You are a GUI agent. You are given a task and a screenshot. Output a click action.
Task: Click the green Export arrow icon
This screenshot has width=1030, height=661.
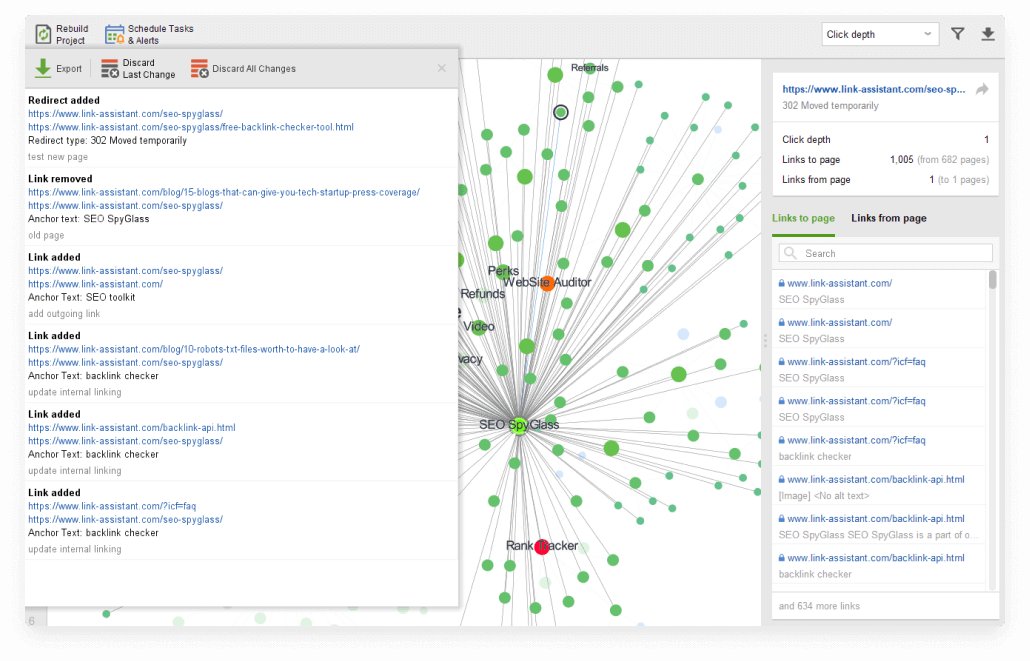43,68
